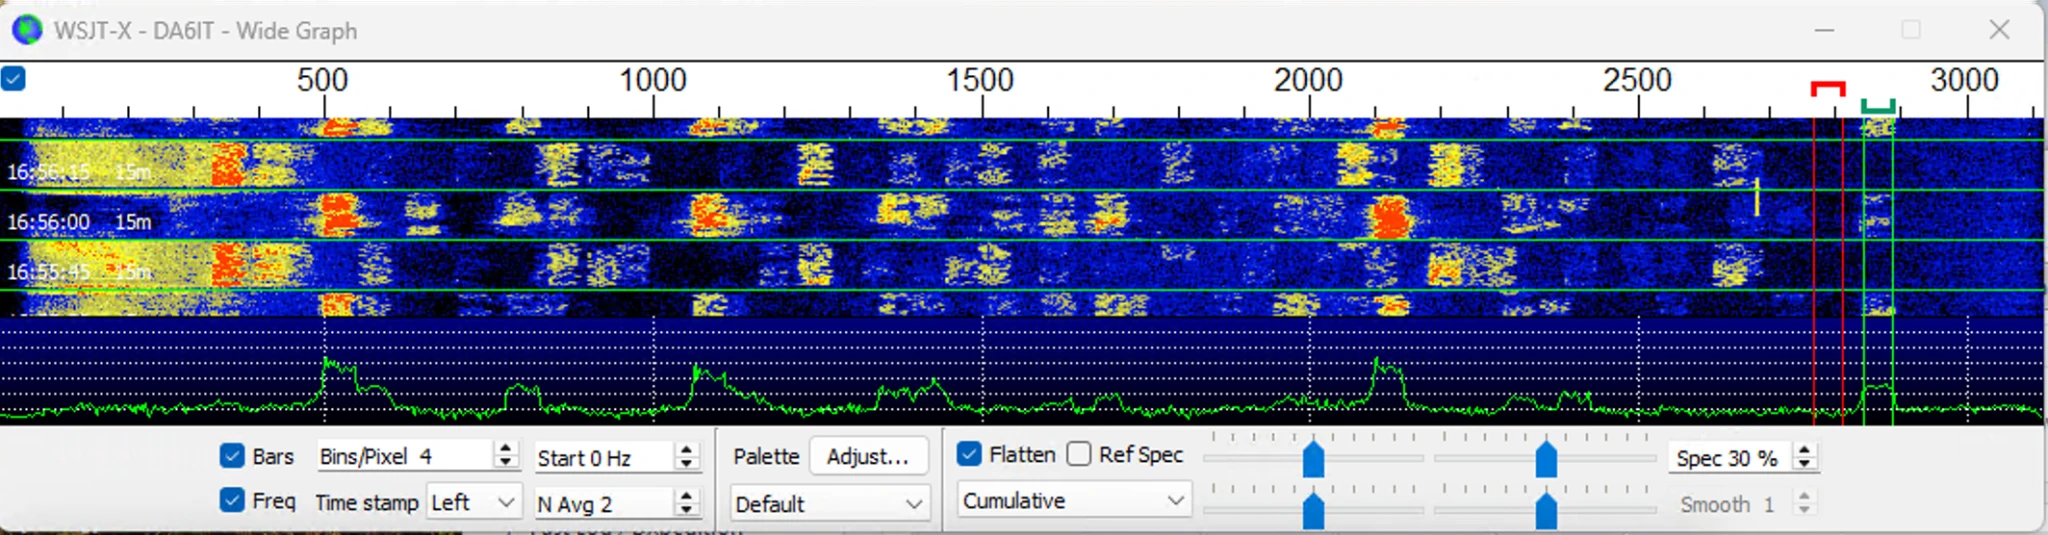Click the lower slider handle nearest Cumulative
Viewport: 2048px width, 535px height.
(1314, 510)
